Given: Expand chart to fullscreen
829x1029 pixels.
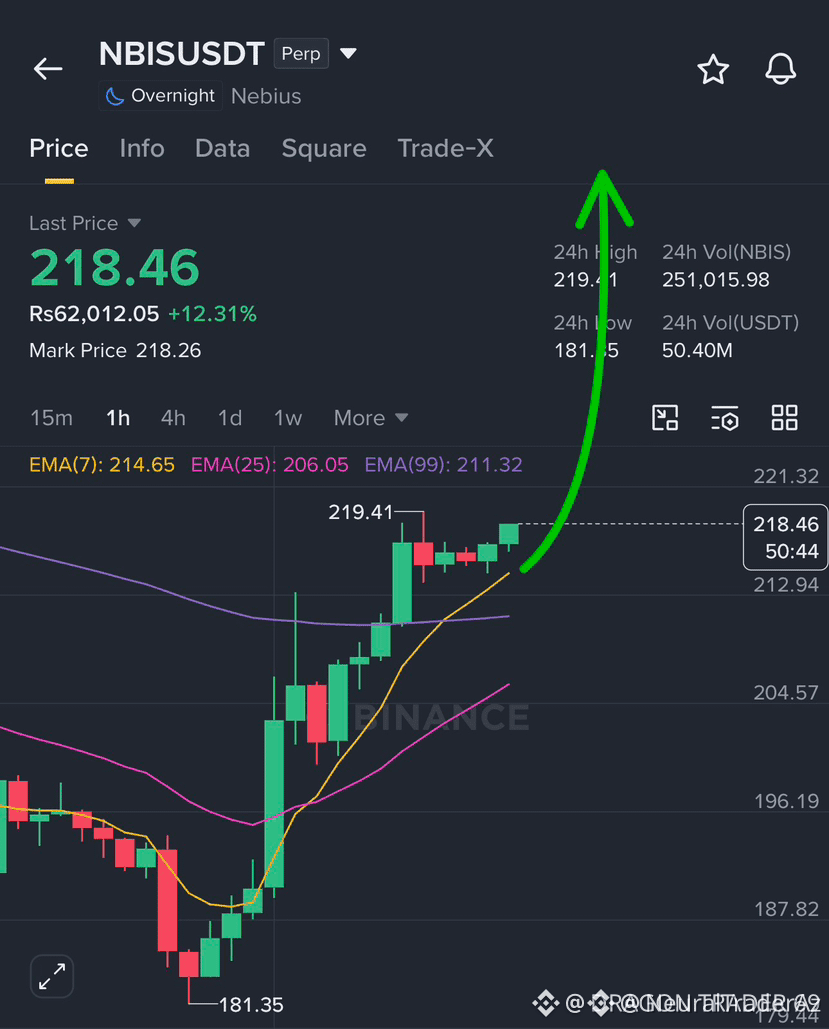Looking at the screenshot, I should [x=52, y=976].
